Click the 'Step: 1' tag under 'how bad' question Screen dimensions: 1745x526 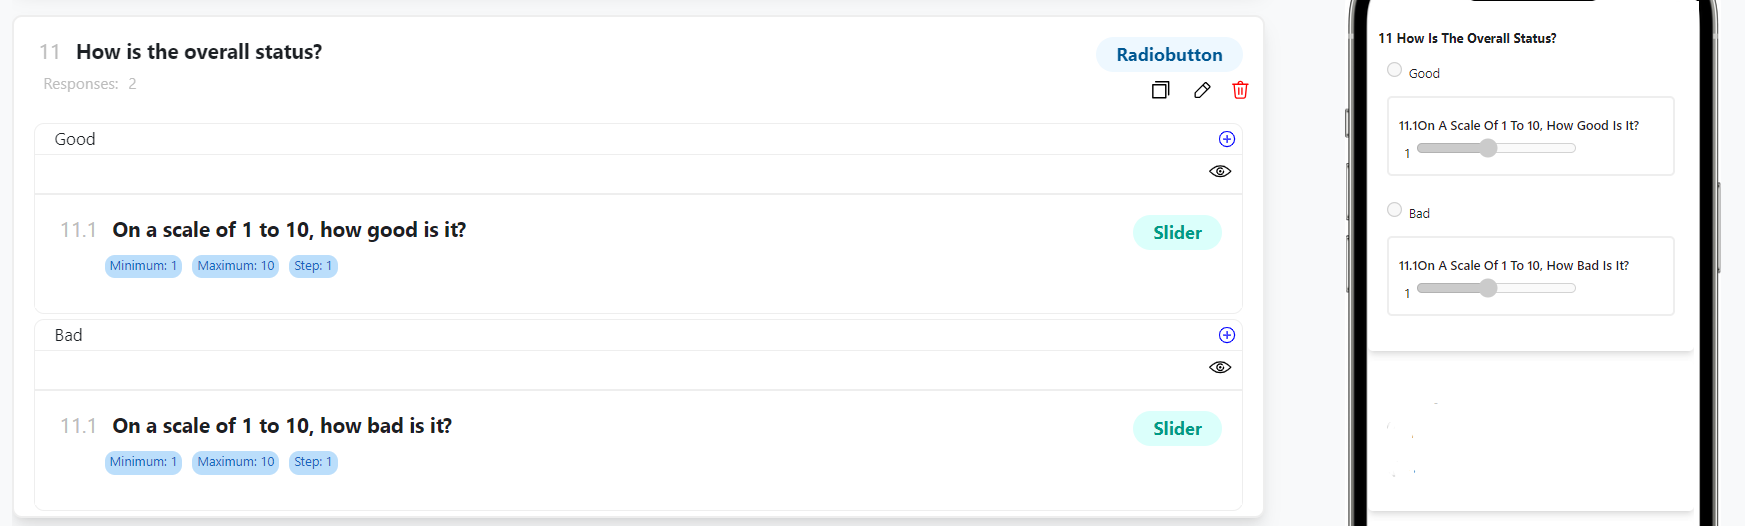click(x=313, y=462)
